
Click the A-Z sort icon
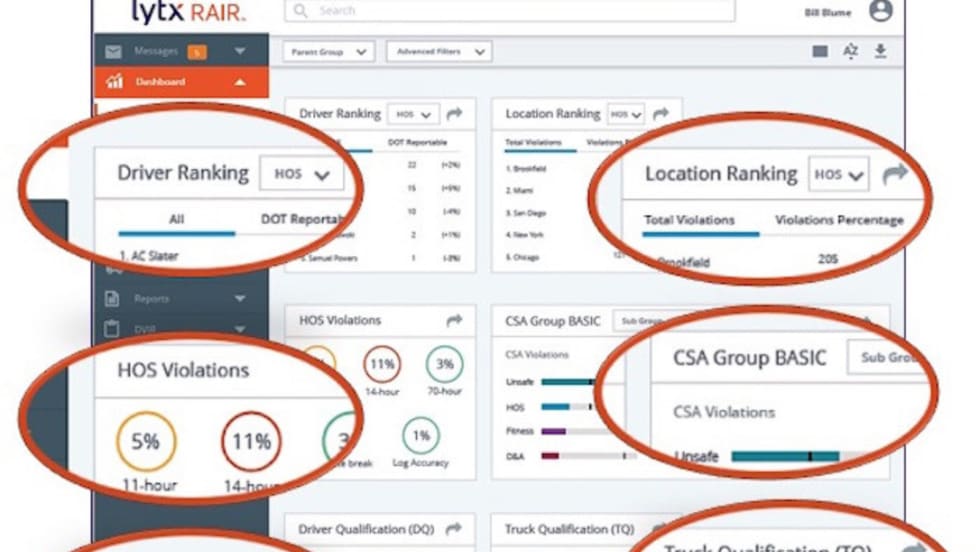point(851,52)
